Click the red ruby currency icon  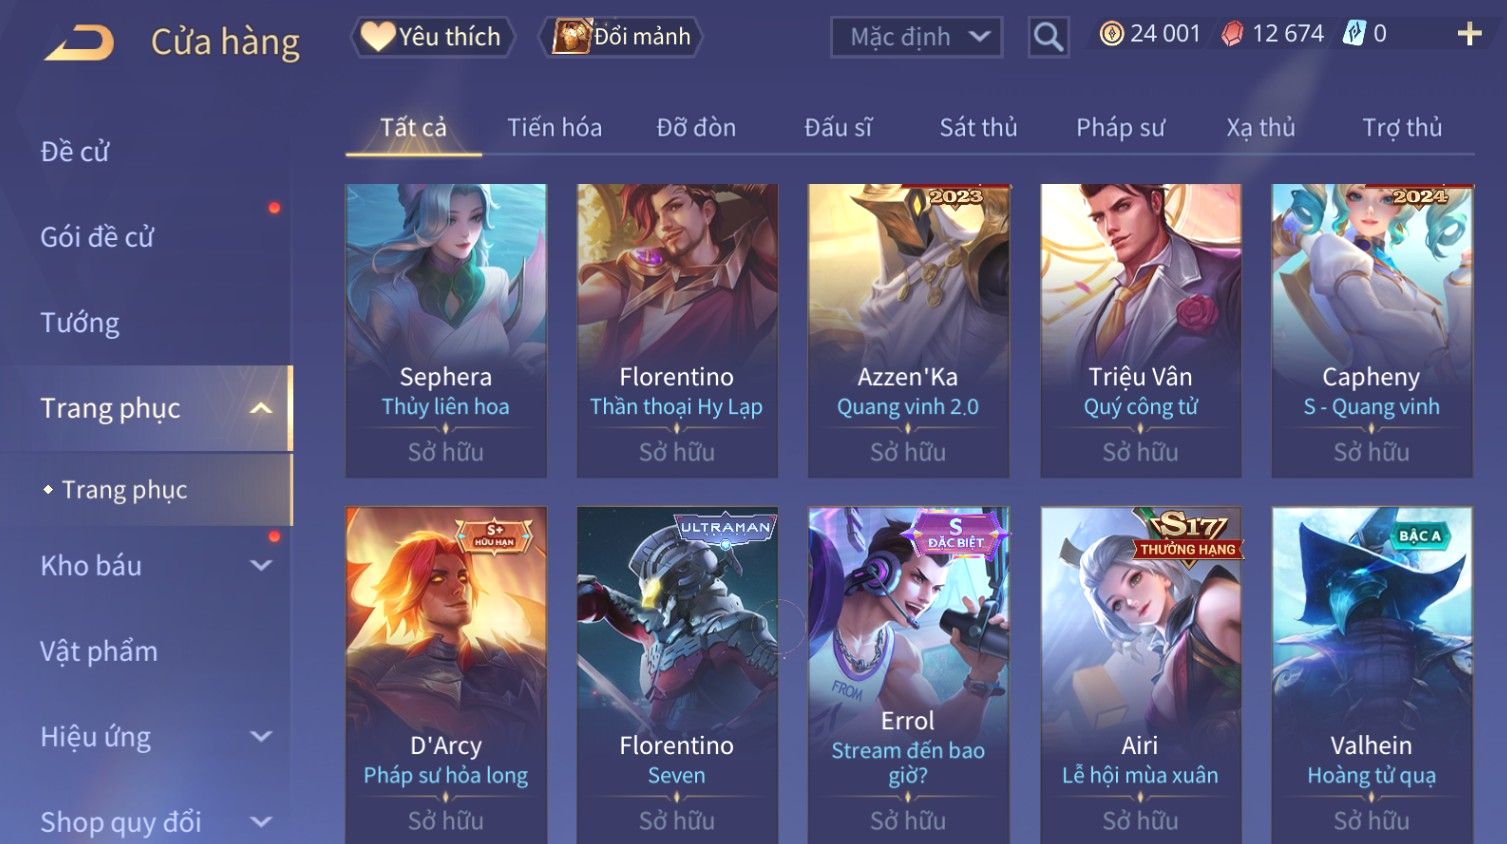tap(1232, 34)
